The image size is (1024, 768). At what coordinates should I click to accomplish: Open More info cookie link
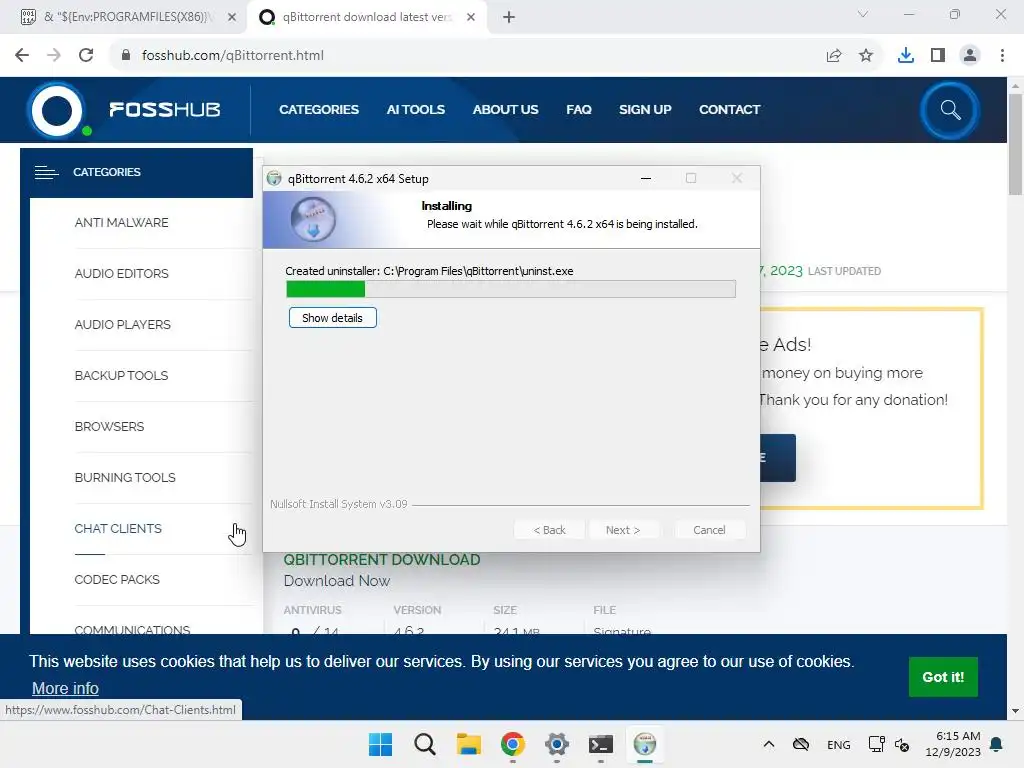(x=65, y=688)
